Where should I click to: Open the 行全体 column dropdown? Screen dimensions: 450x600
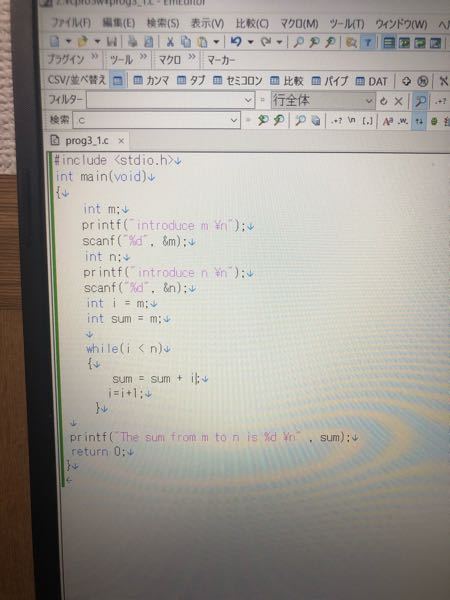point(369,101)
